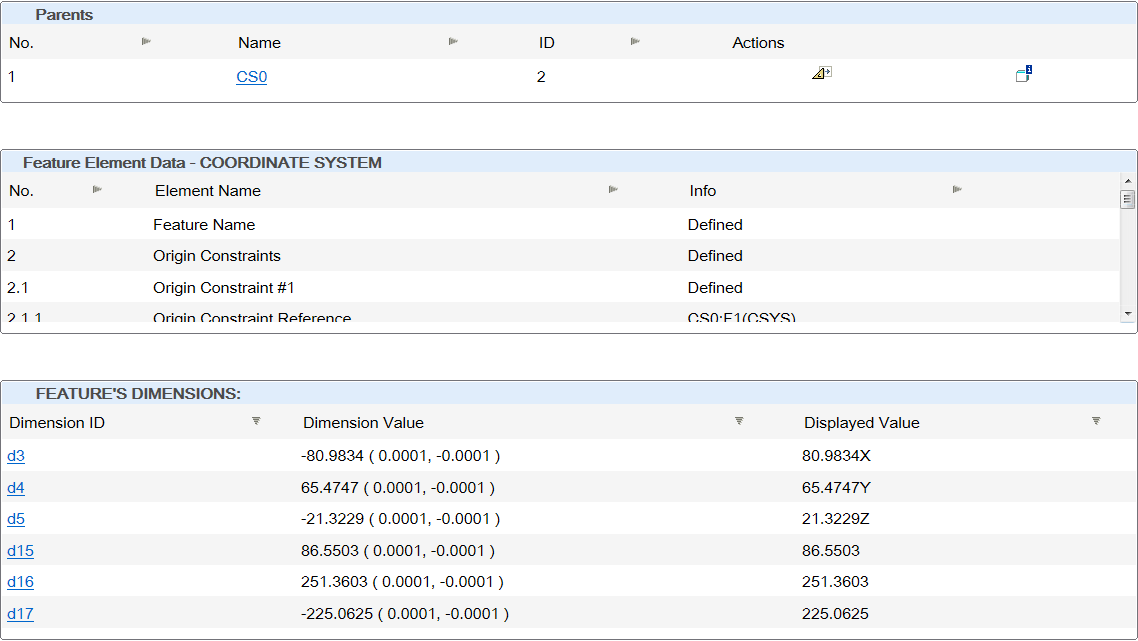
Task: Open dimension d3 link
Action: 16,456
